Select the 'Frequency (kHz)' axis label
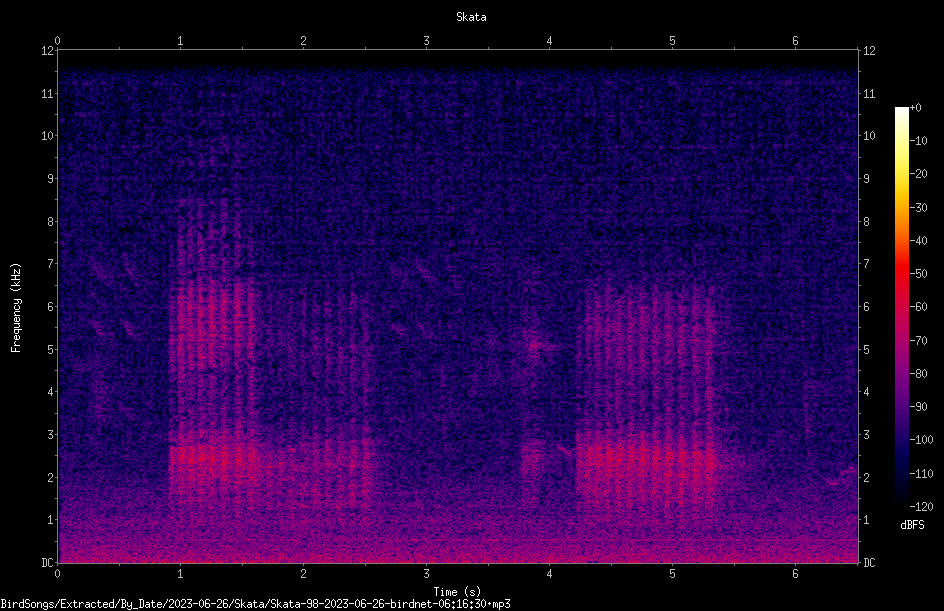This screenshot has width=944, height=611. pyautogui.click(x=16, y=308)
